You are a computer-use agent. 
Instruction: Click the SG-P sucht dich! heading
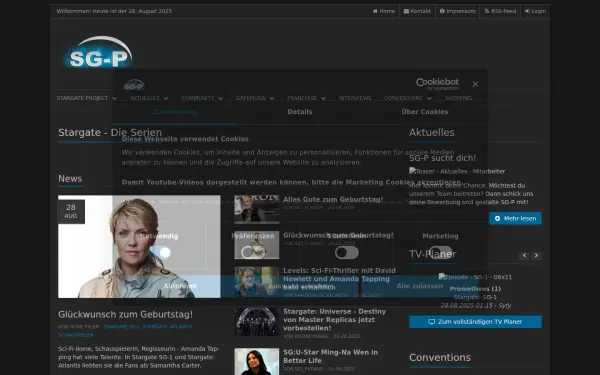pos(442,158)
